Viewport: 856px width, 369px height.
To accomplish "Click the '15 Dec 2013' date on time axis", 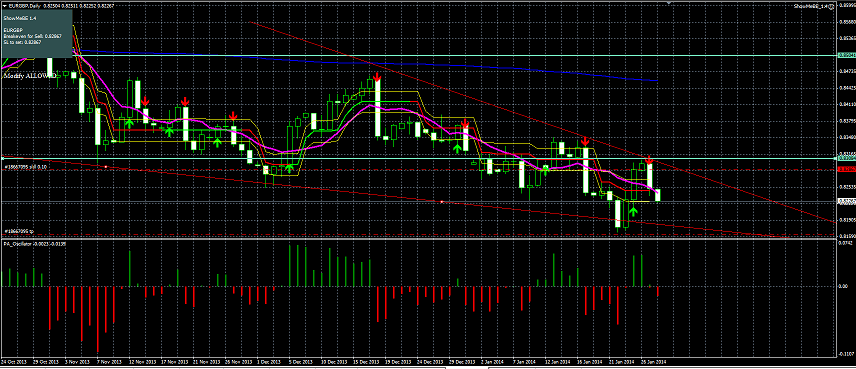I will click(x=366, y=361).
